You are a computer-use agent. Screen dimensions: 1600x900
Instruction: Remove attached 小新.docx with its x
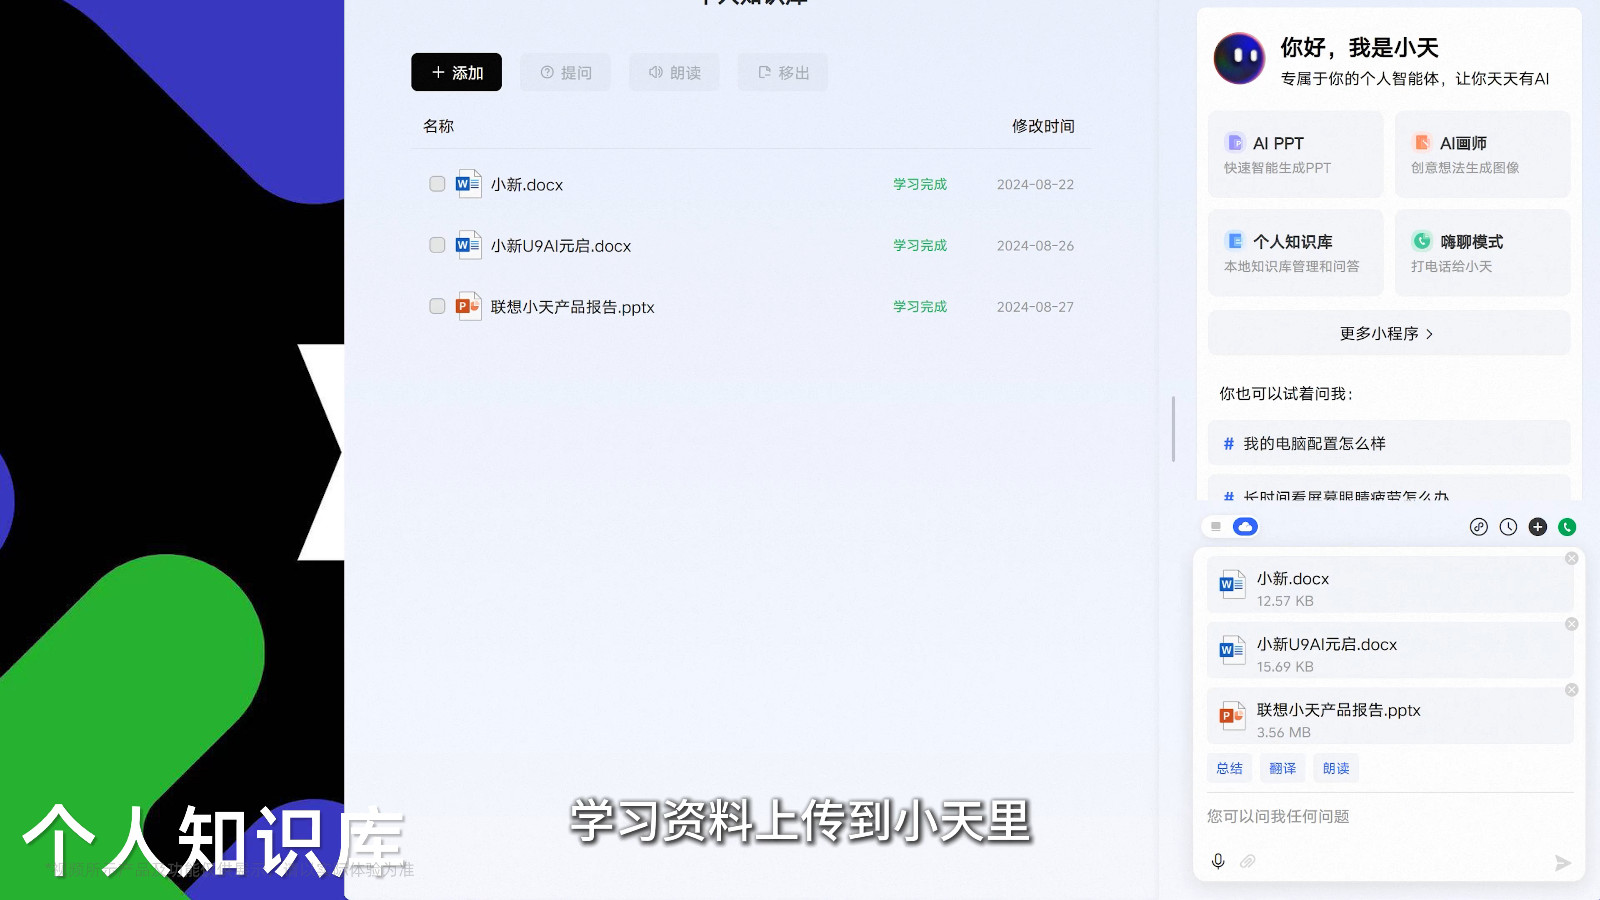[1571, 558]
